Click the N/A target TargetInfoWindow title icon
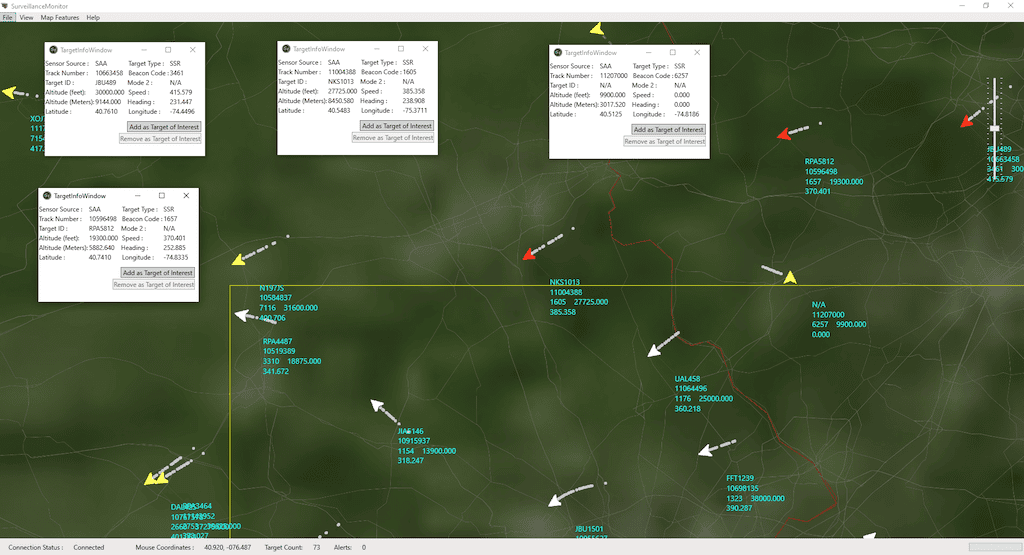The image size is (1024, 555). [558, 52]
